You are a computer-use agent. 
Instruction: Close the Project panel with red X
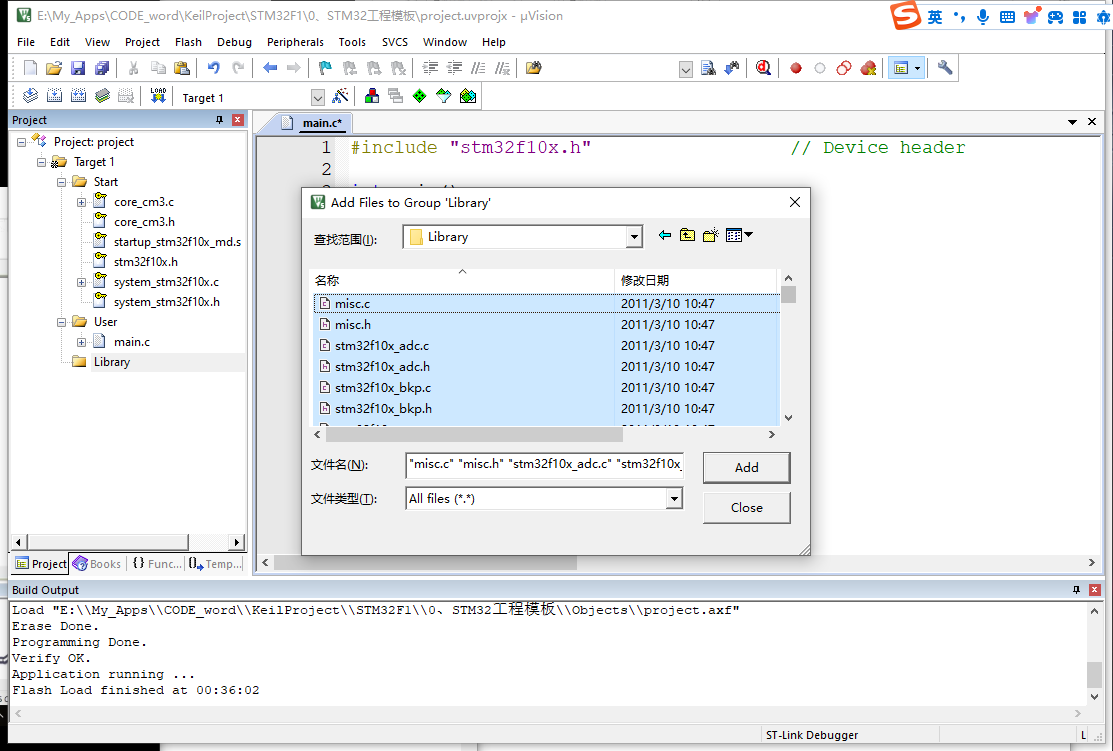click(x=238, y=120)
